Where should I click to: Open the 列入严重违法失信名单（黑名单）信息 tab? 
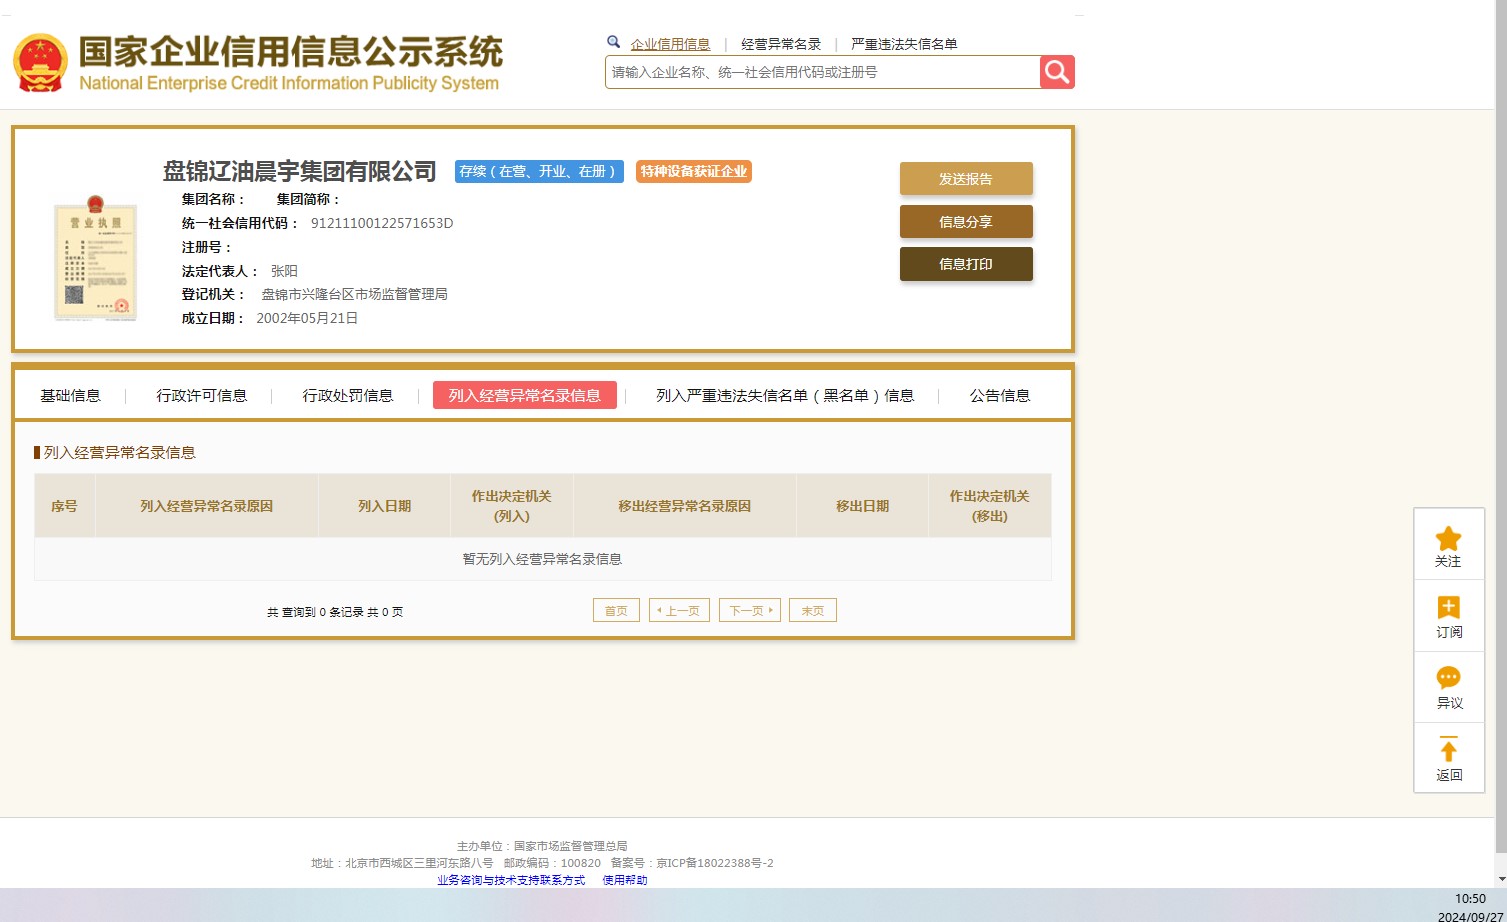(x=785, y=396)
